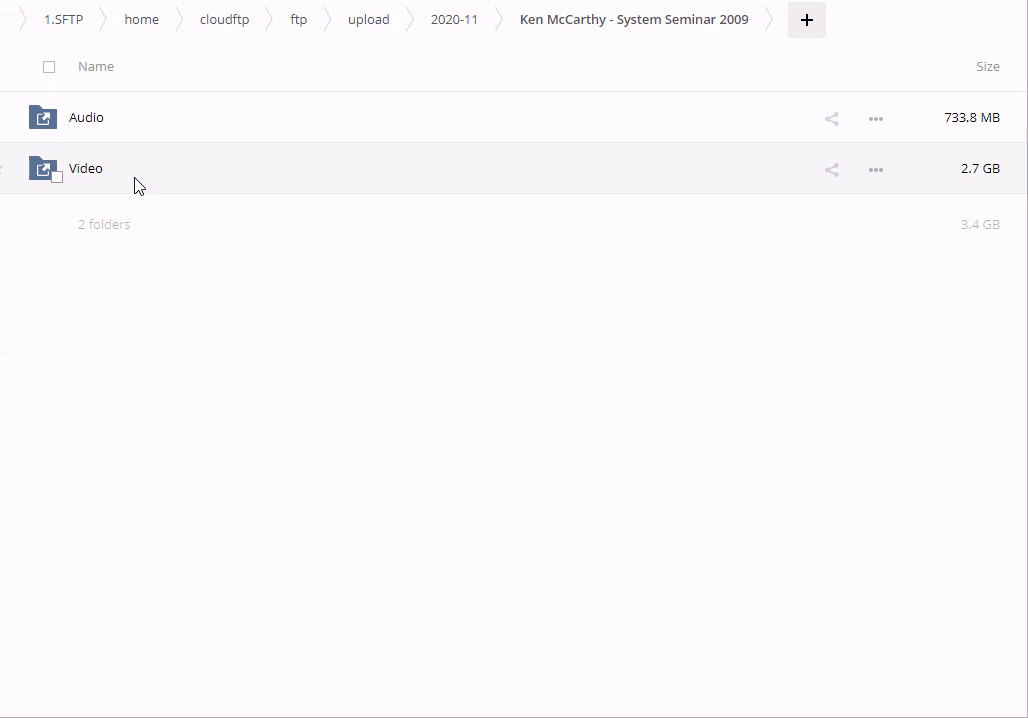
Task: Sort files by Size column
Action: [x=987, y=67]
